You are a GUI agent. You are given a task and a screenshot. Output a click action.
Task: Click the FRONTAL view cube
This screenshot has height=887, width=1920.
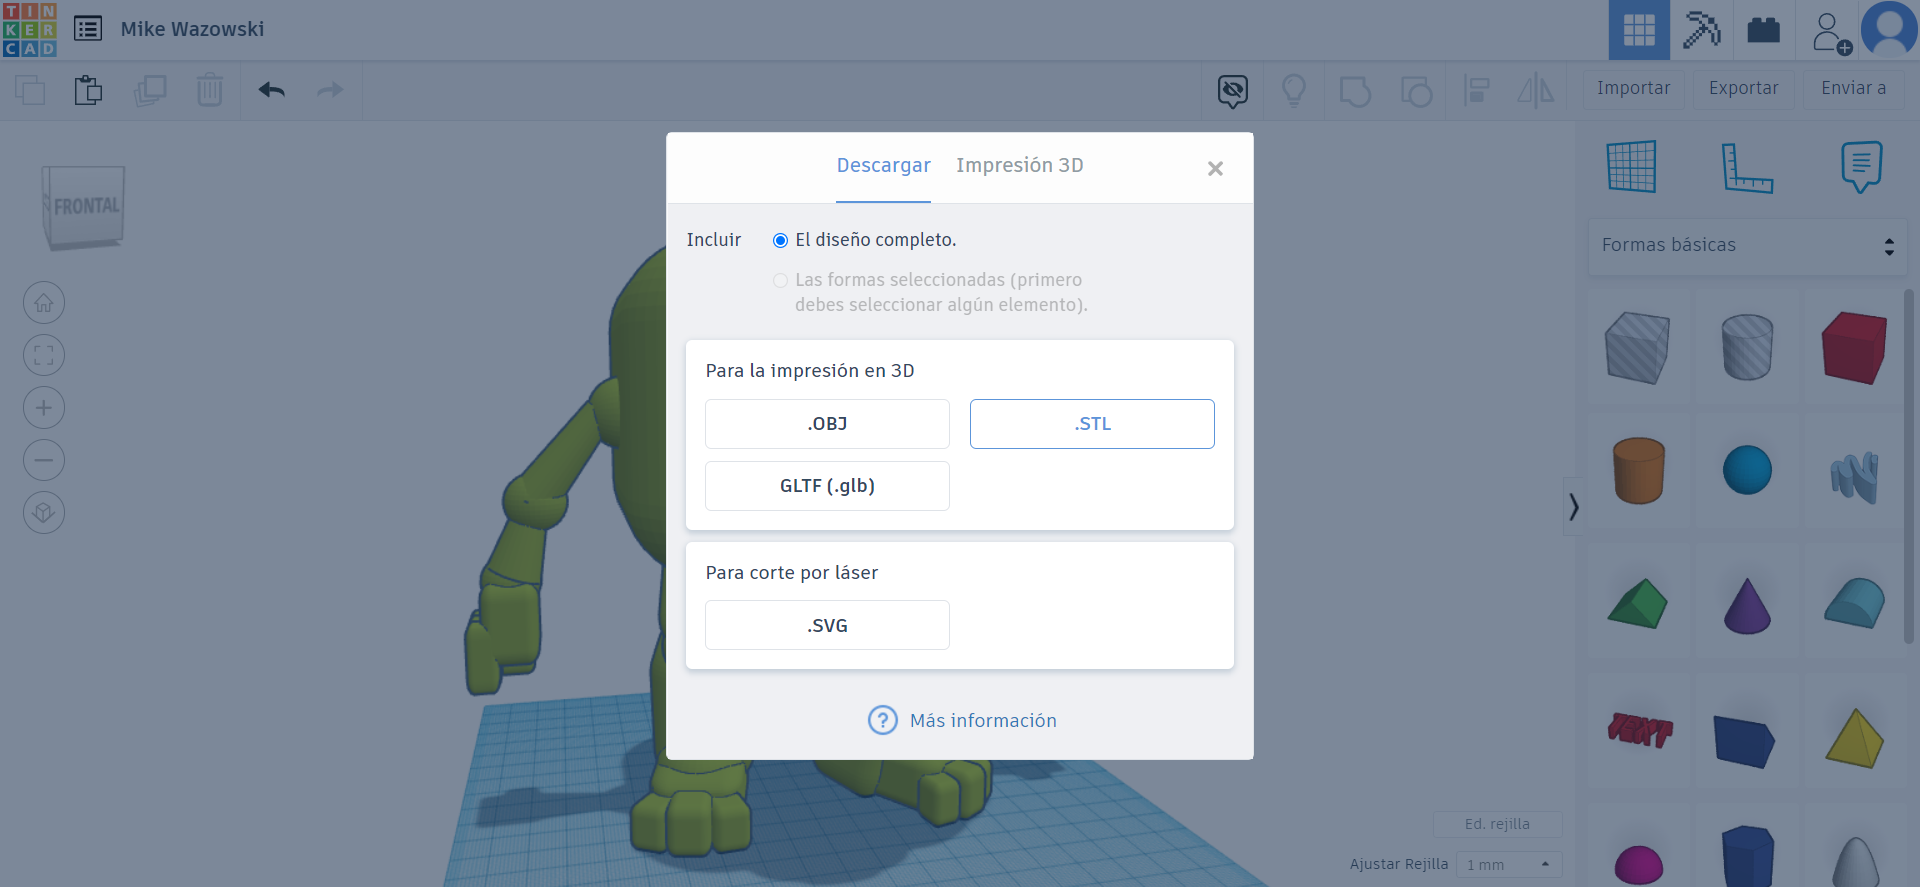point(84,207)
